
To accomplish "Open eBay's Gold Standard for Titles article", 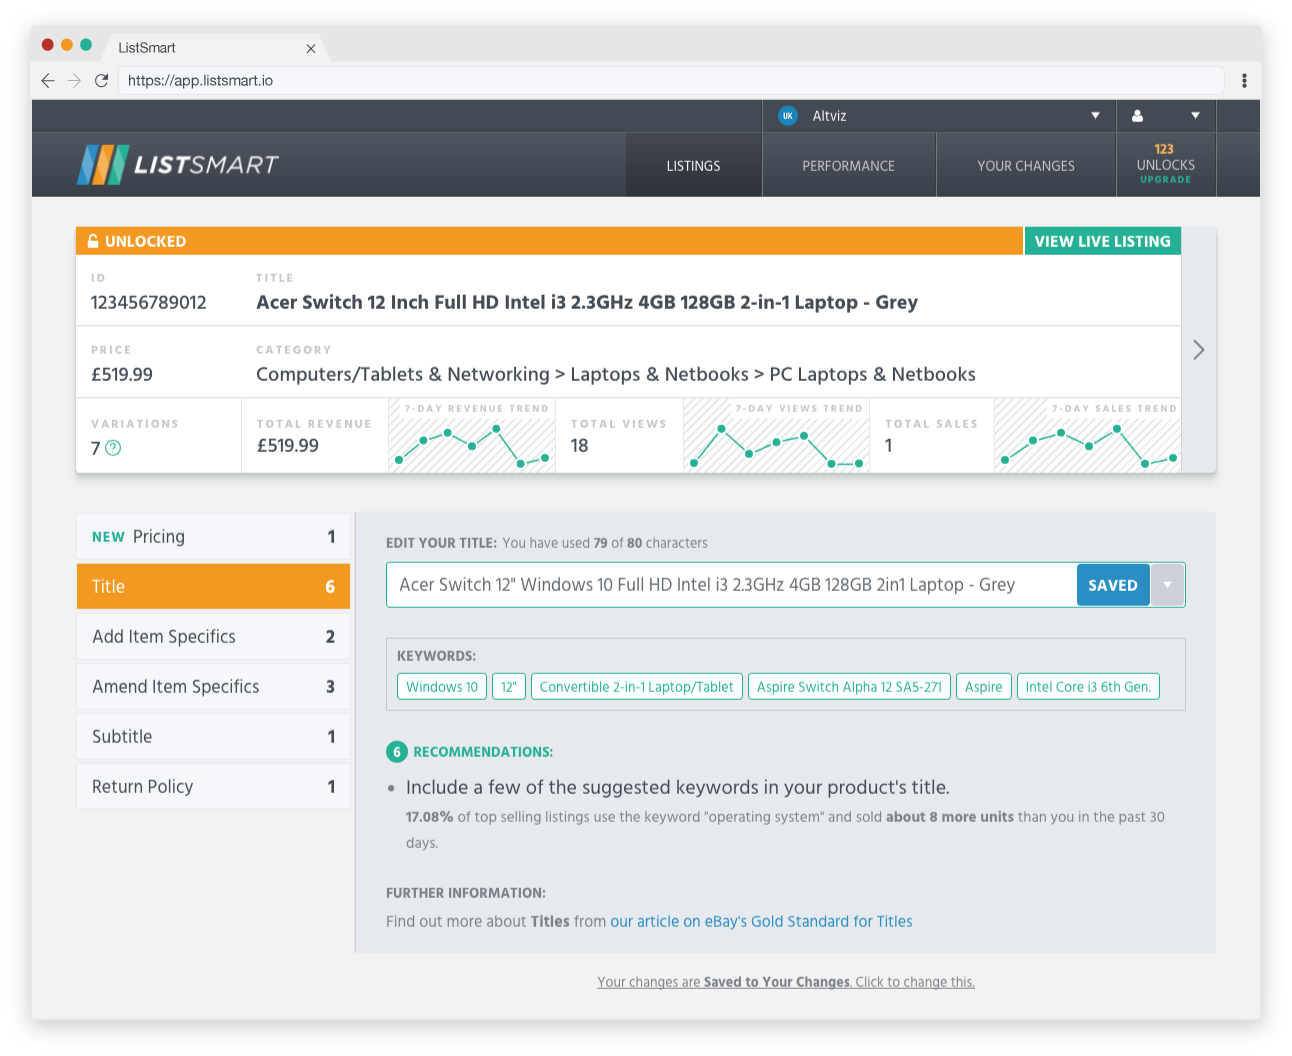I will point(761,922).
